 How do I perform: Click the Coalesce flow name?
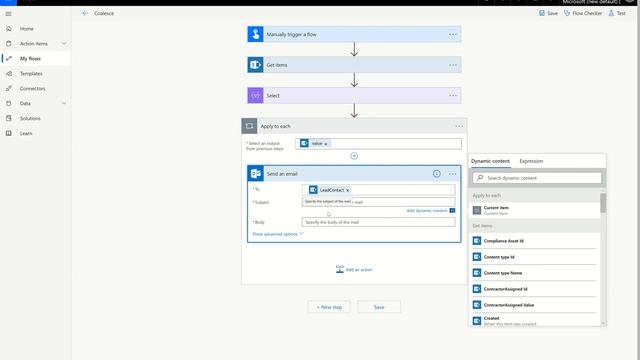coord(104,13)
